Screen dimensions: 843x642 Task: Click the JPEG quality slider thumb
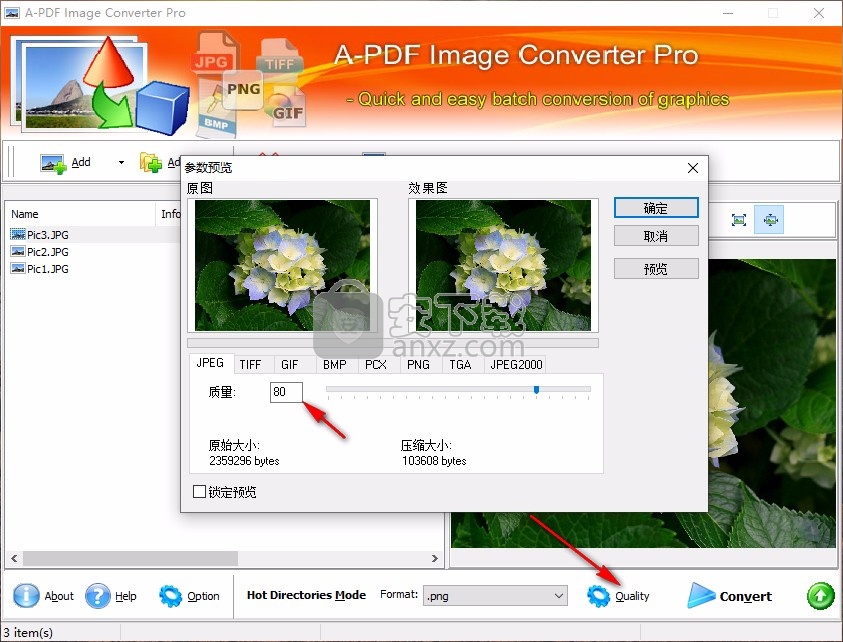(537, 389)
